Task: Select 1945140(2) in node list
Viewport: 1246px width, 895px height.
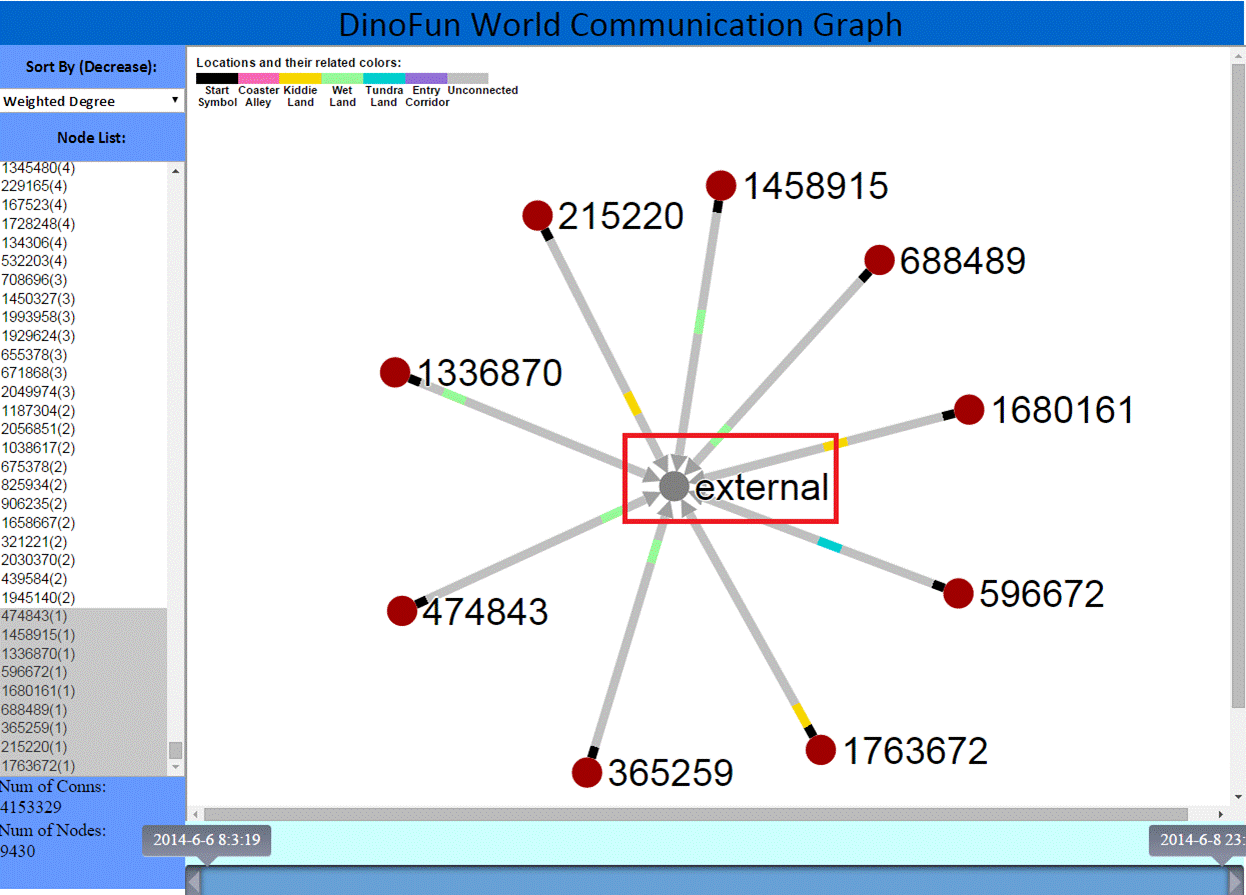Action: pos(38,597)
